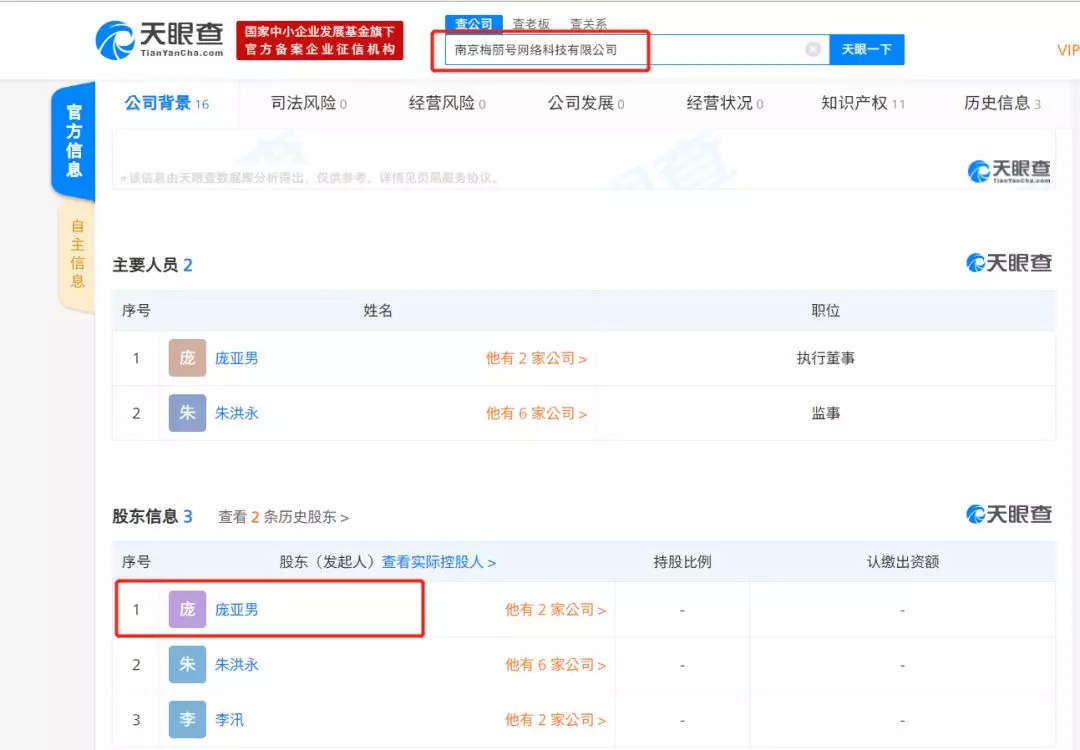The width and height of the screenshot is (1080, 750).
Task: Expand 他有 2 家公司 for shareholder 李汛
Action: coord(555,720)
